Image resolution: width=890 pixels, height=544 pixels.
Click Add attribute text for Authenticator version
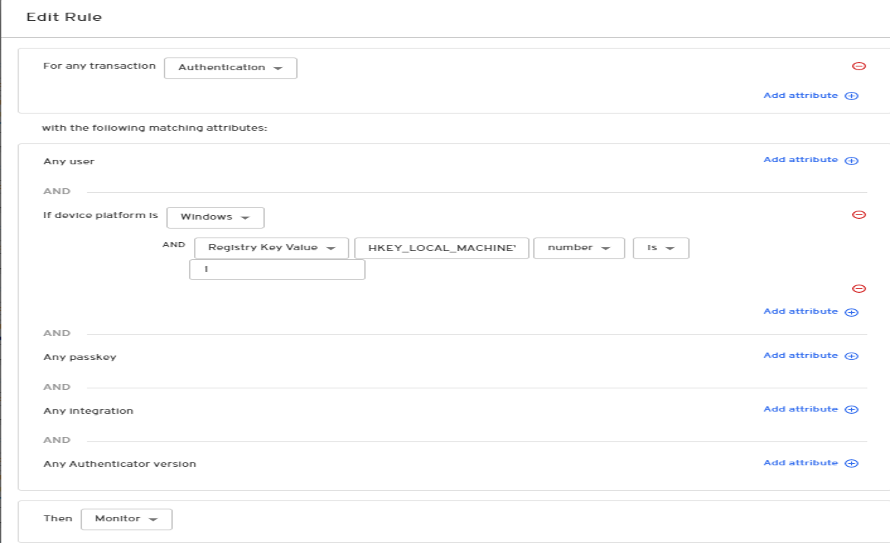click(x=800, y=464)
